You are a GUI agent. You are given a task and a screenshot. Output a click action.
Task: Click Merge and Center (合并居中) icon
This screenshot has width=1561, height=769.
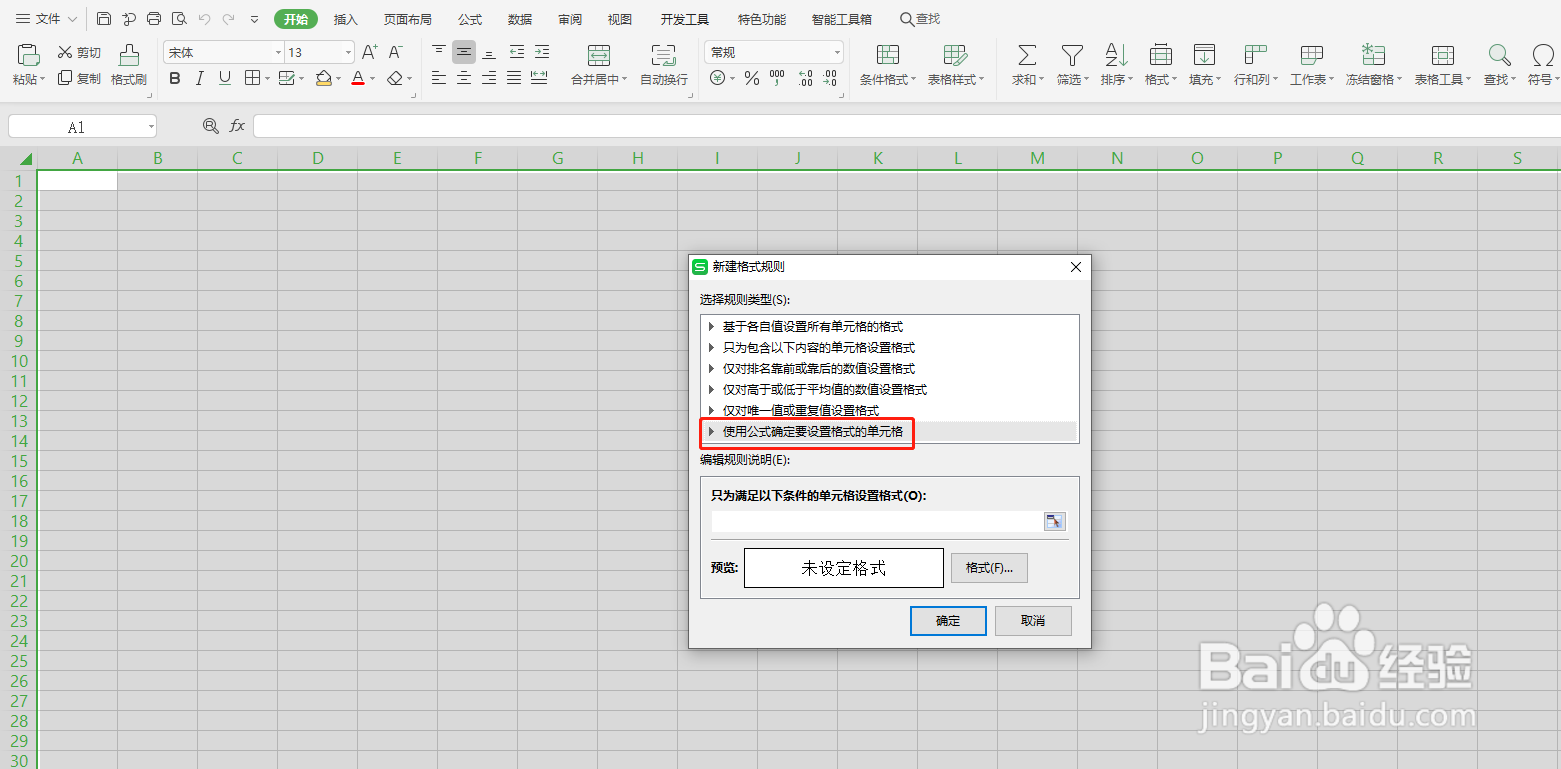coord(599,55)
